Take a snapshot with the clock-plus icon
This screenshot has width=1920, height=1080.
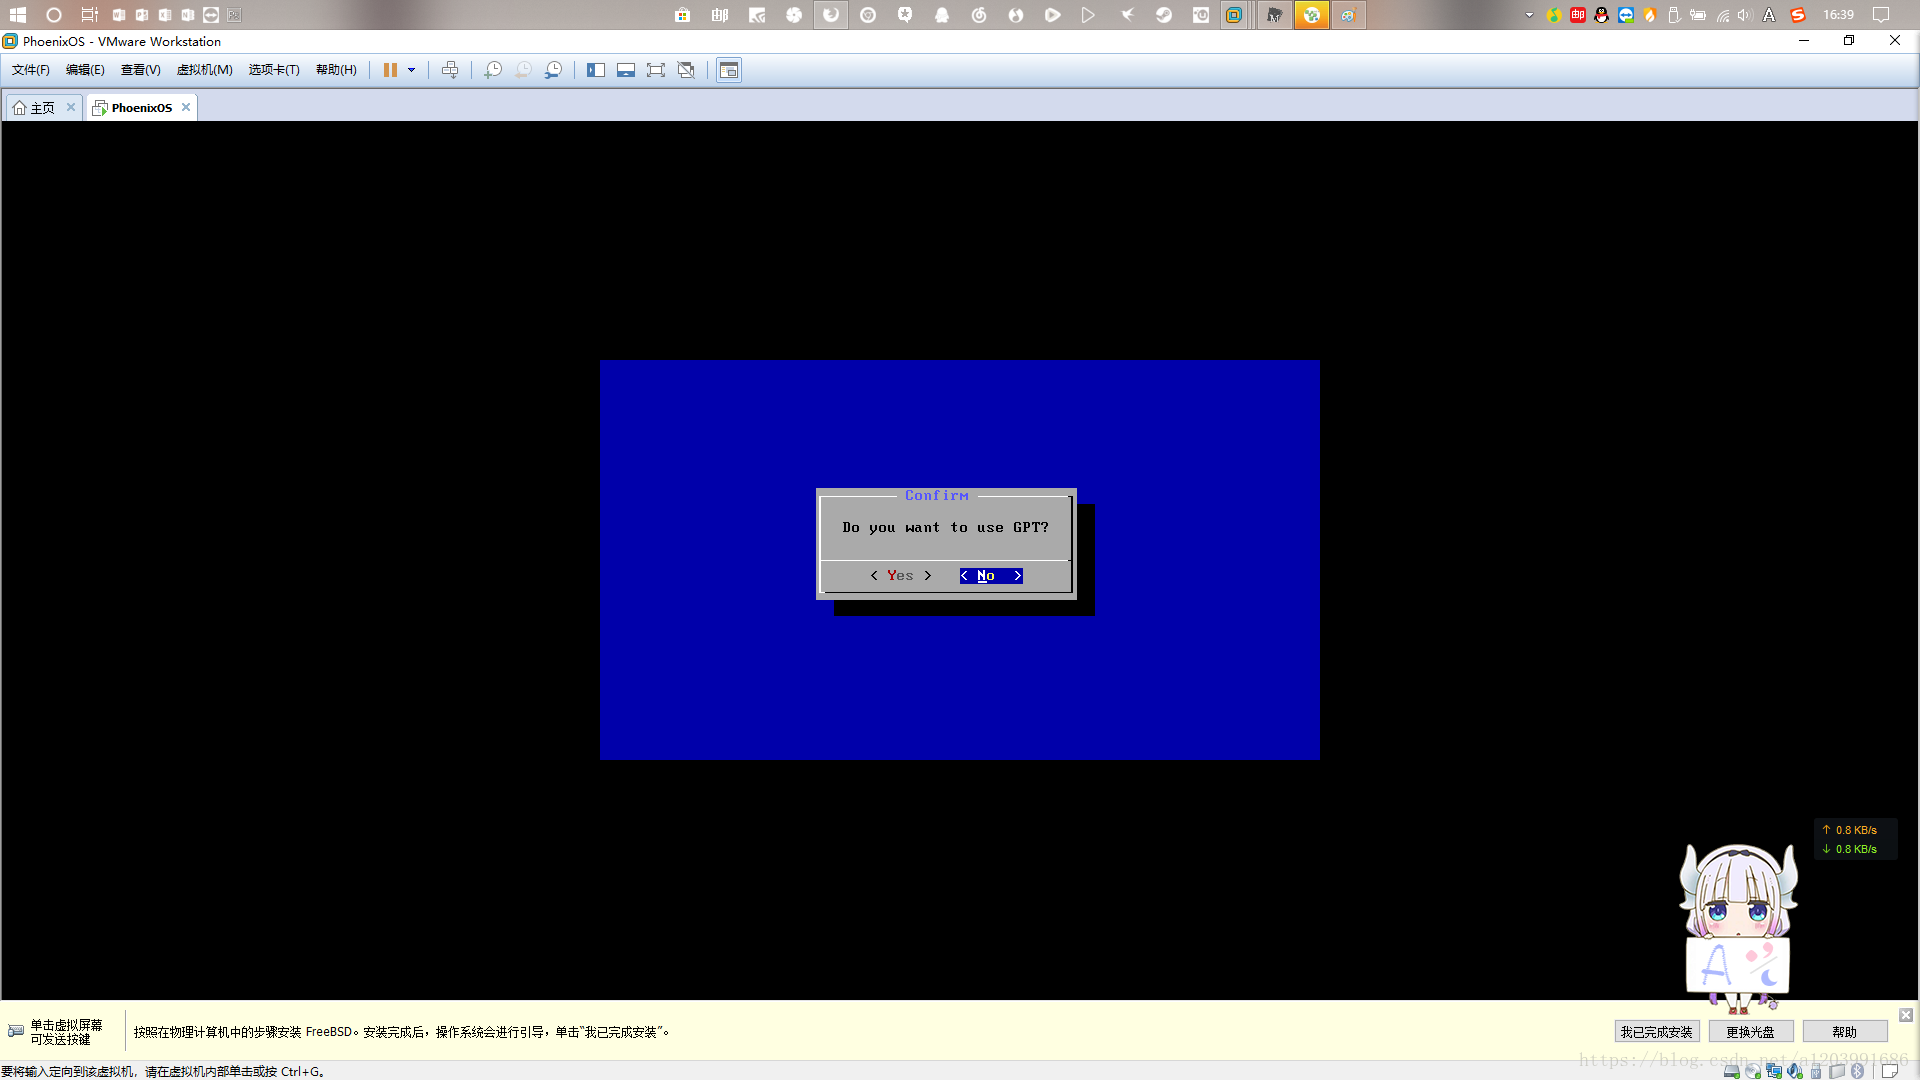click(x=493, y=70)
